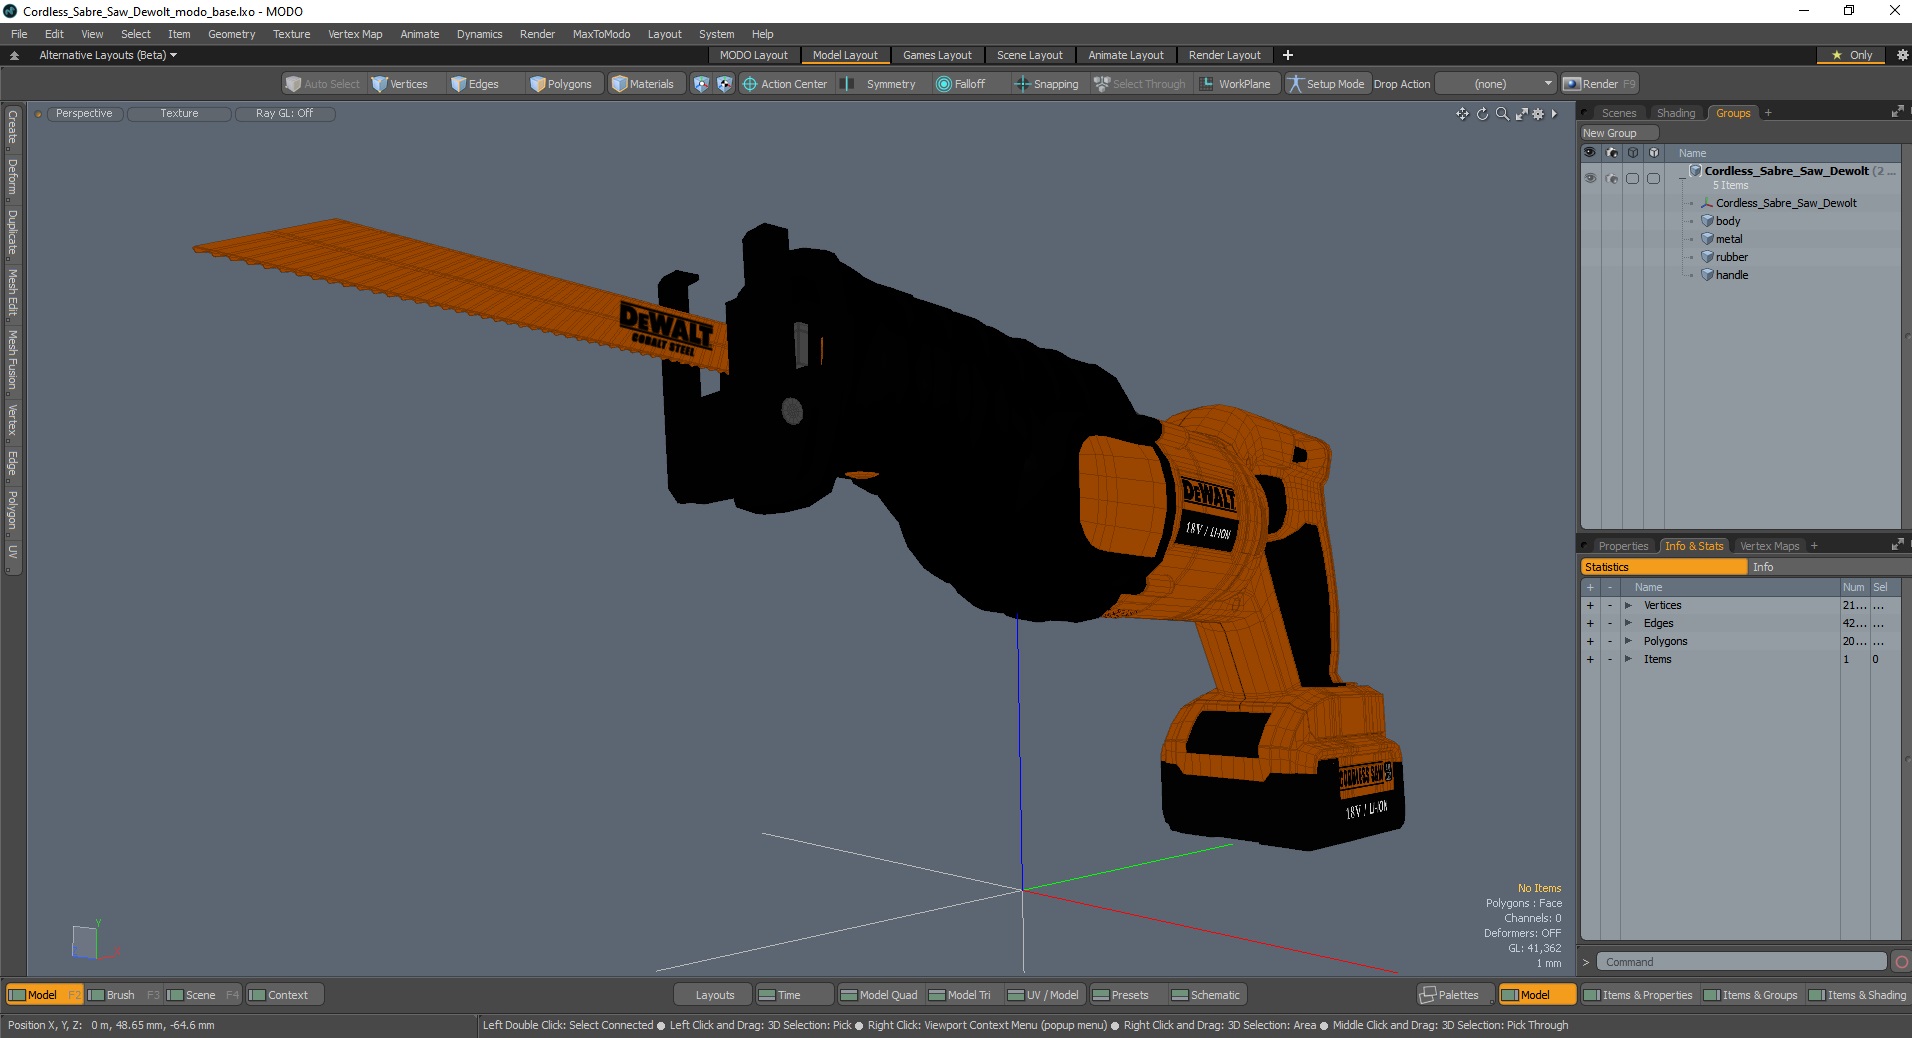Image resolution: width=1912 pixels, height=1038 pixels.
Task: Maximize the Groups panel
Action: (x=1897, y=112)
